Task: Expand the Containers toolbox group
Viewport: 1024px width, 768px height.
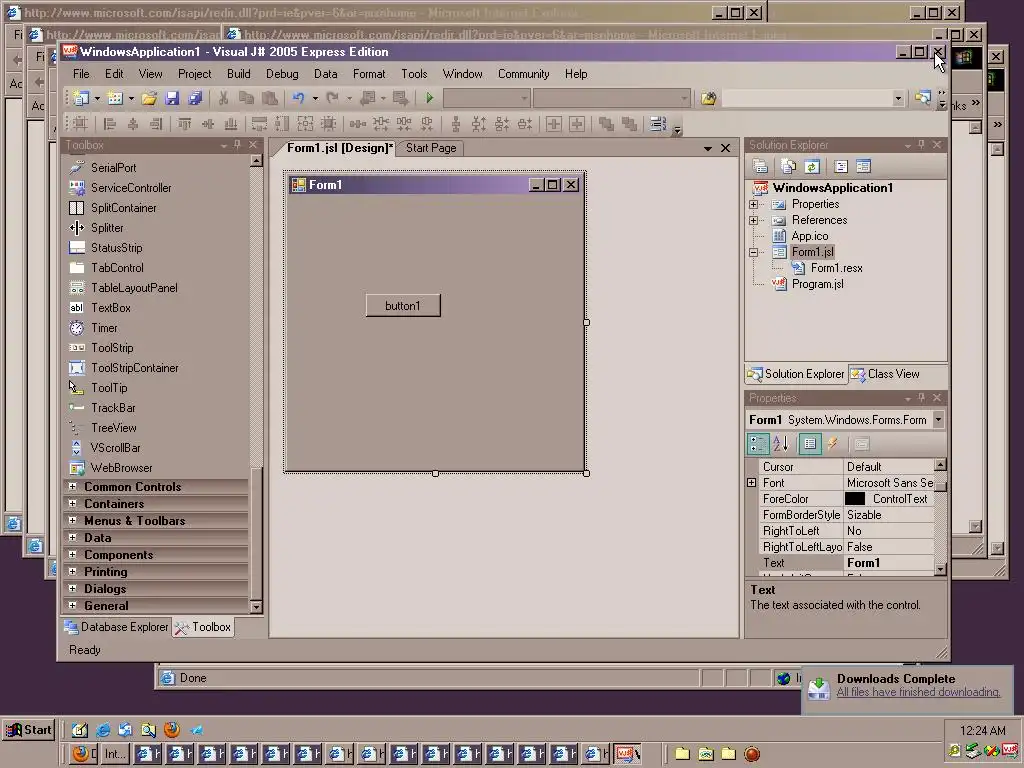Action: point(72,504)
